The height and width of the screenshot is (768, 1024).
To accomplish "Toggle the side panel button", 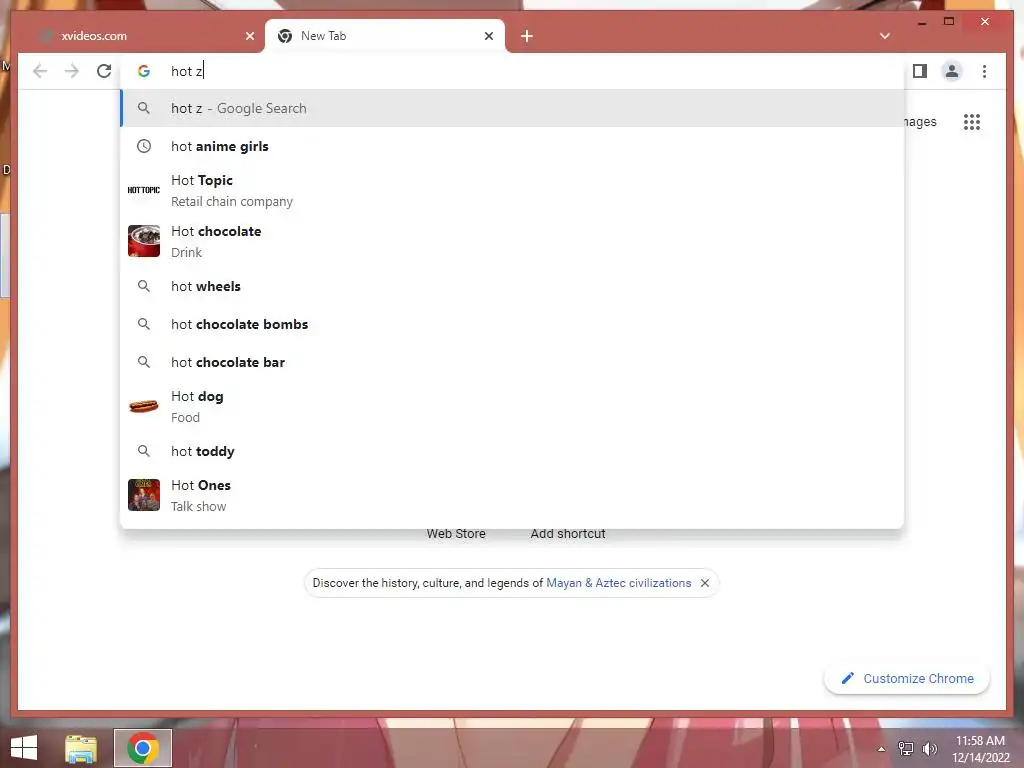I will pos(920,71).
